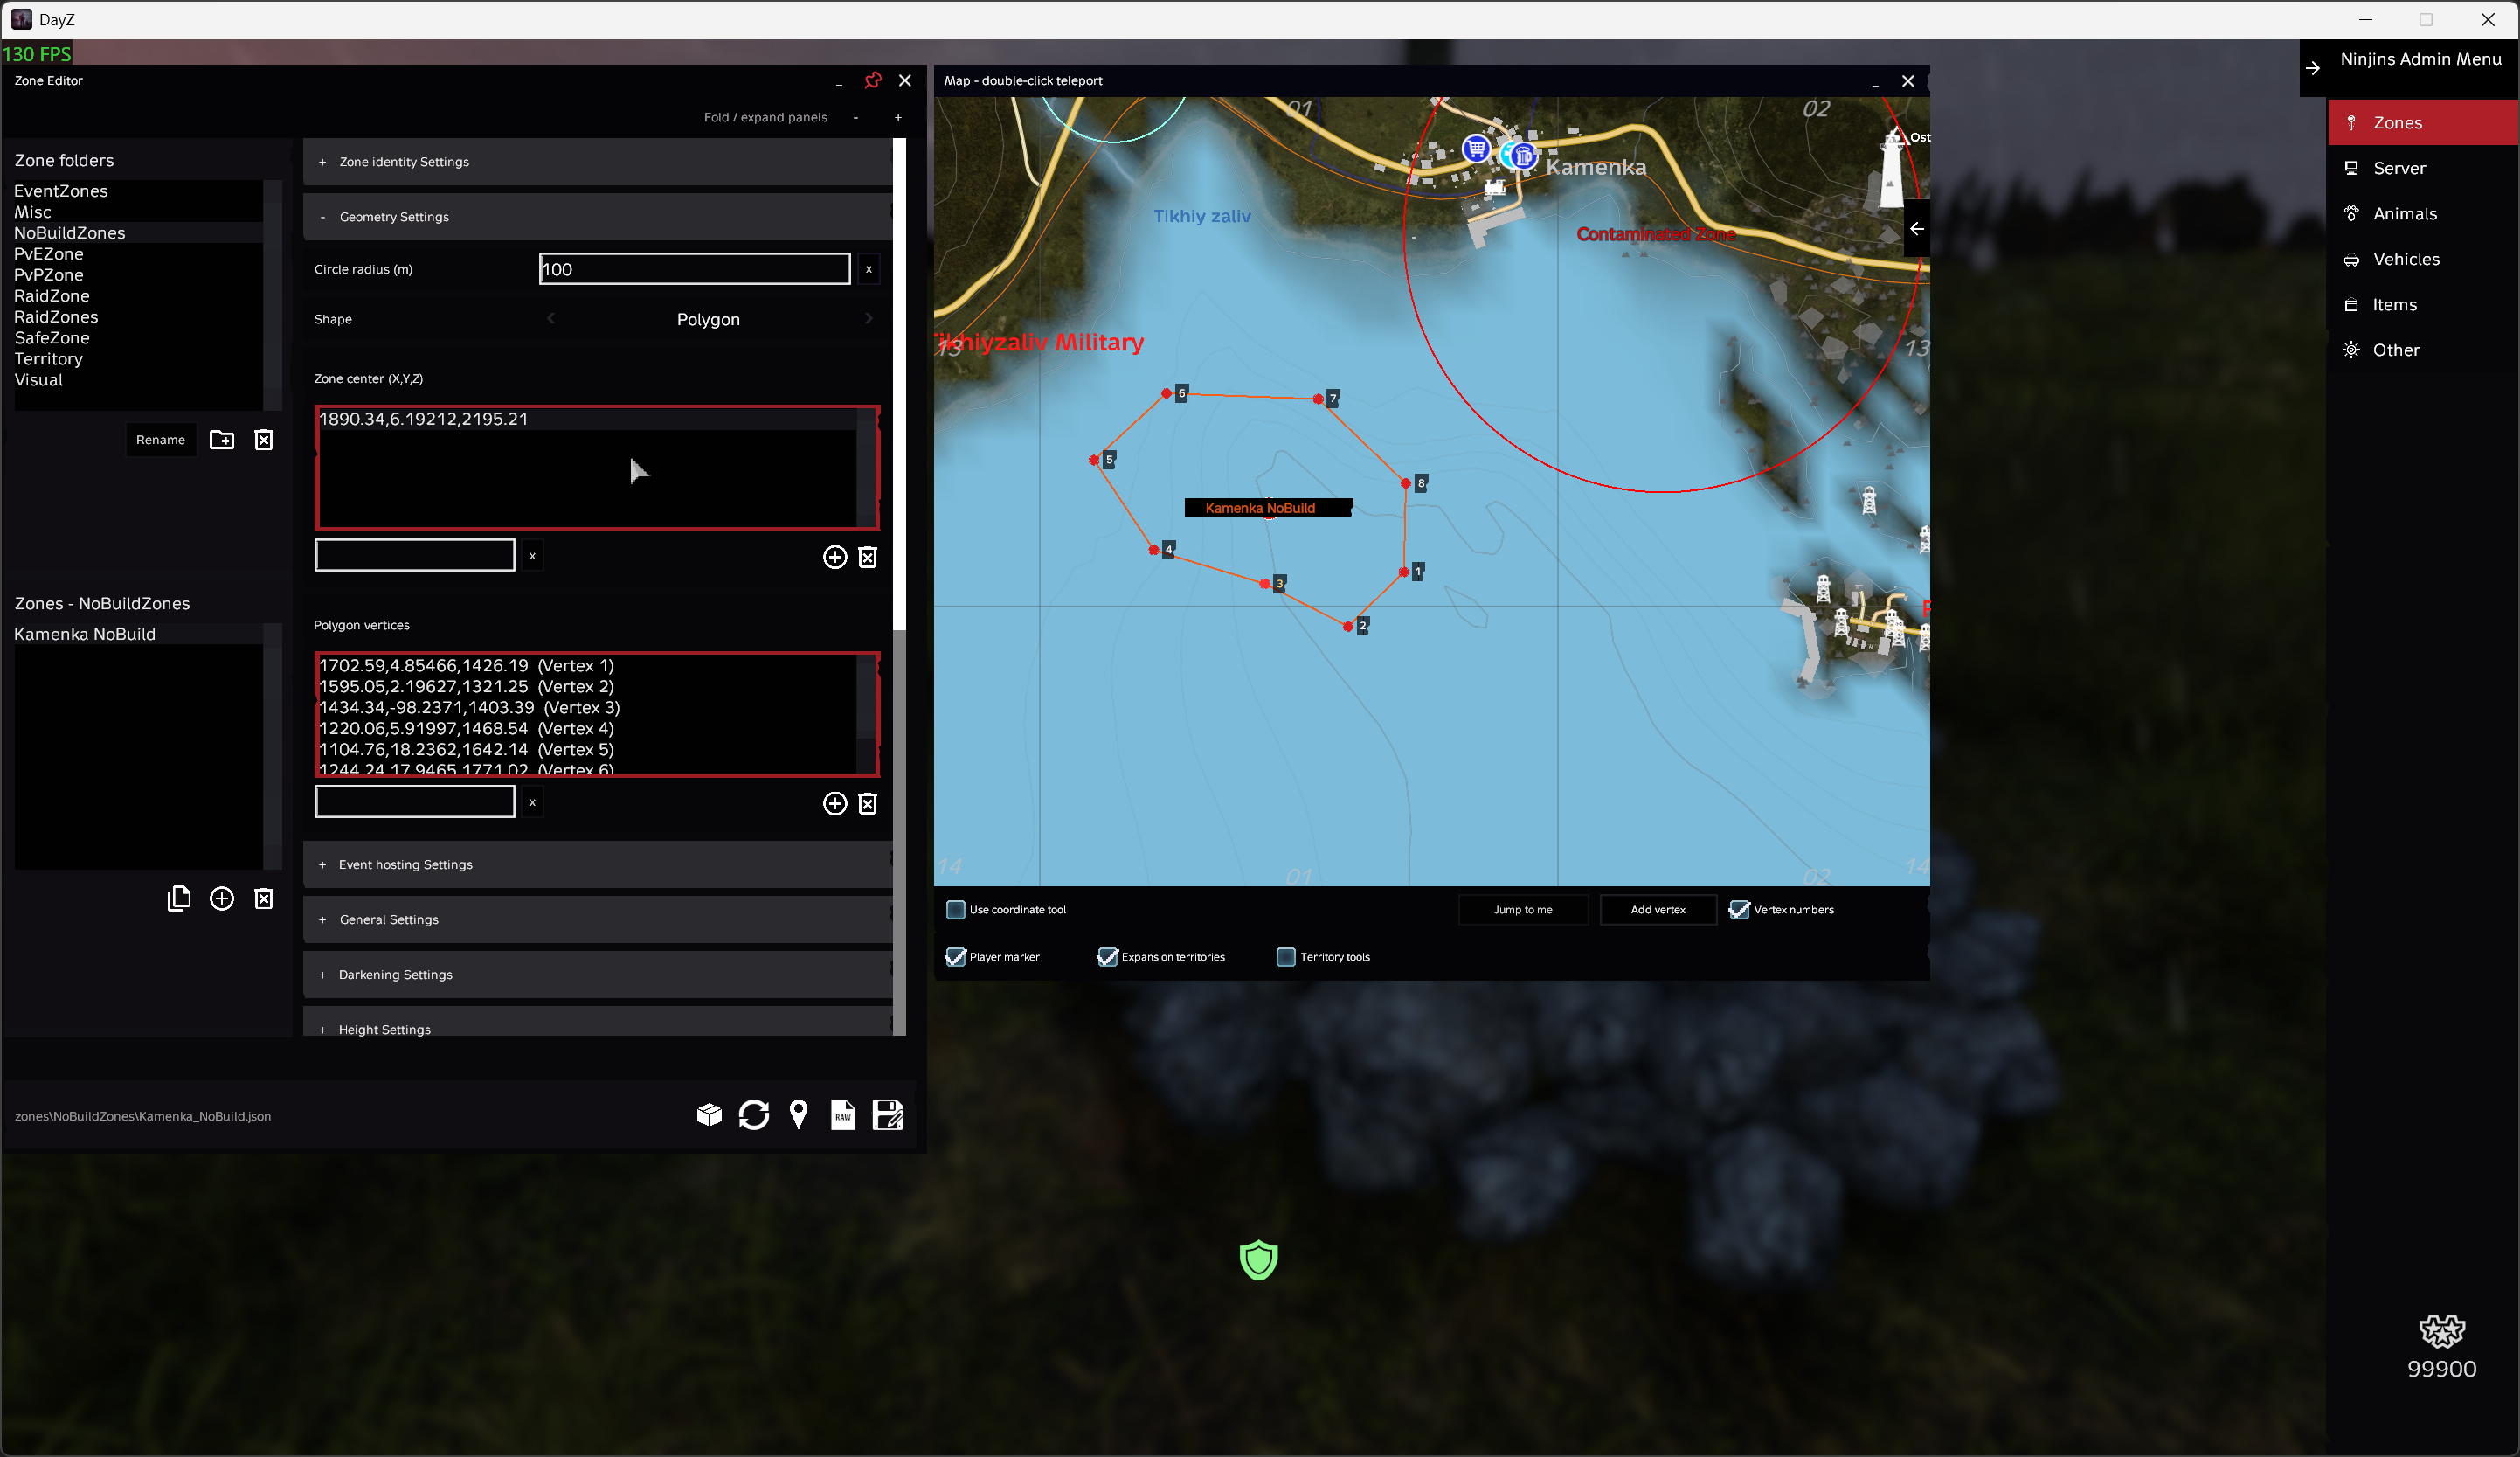The image size is (2520, 1457).
Task: Save the zone with the floppy disk icon
Action: click(888, 1114)
